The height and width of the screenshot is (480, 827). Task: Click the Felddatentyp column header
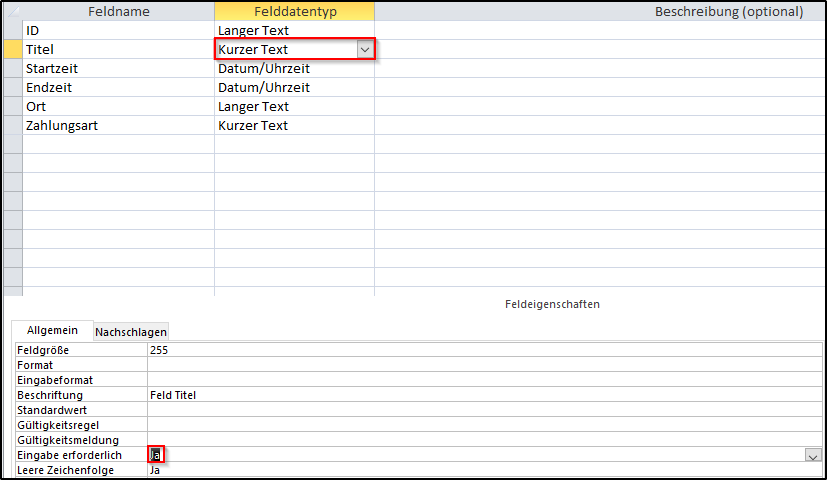294,11
